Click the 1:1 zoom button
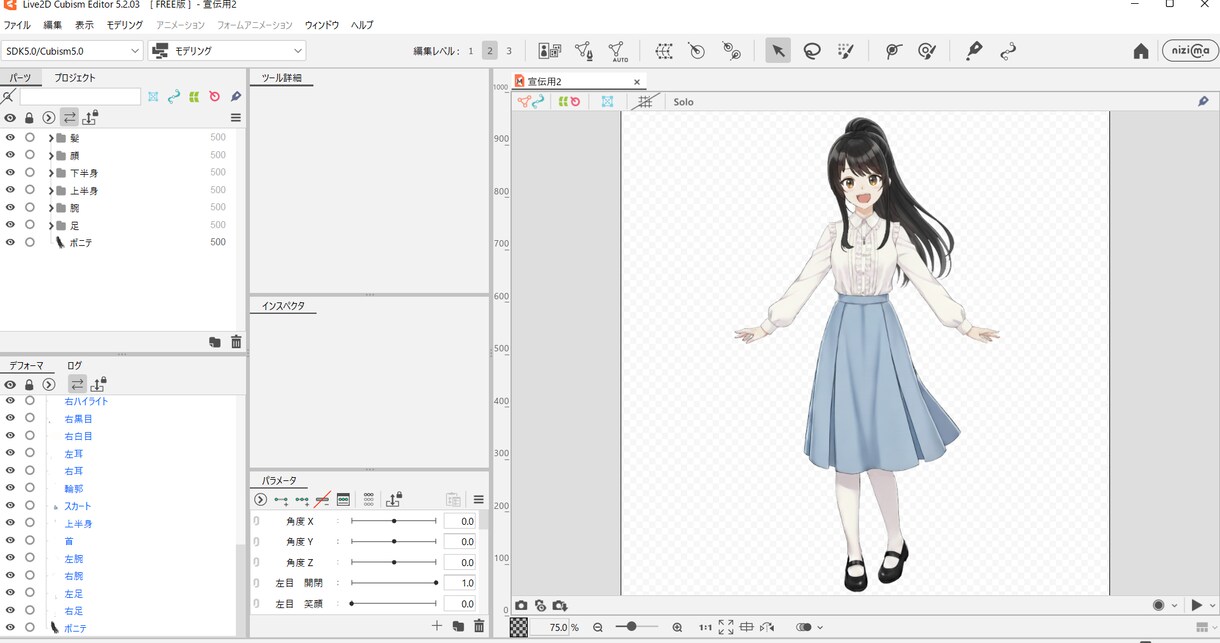Screen dimensions: 1220x643 (705, 627)
